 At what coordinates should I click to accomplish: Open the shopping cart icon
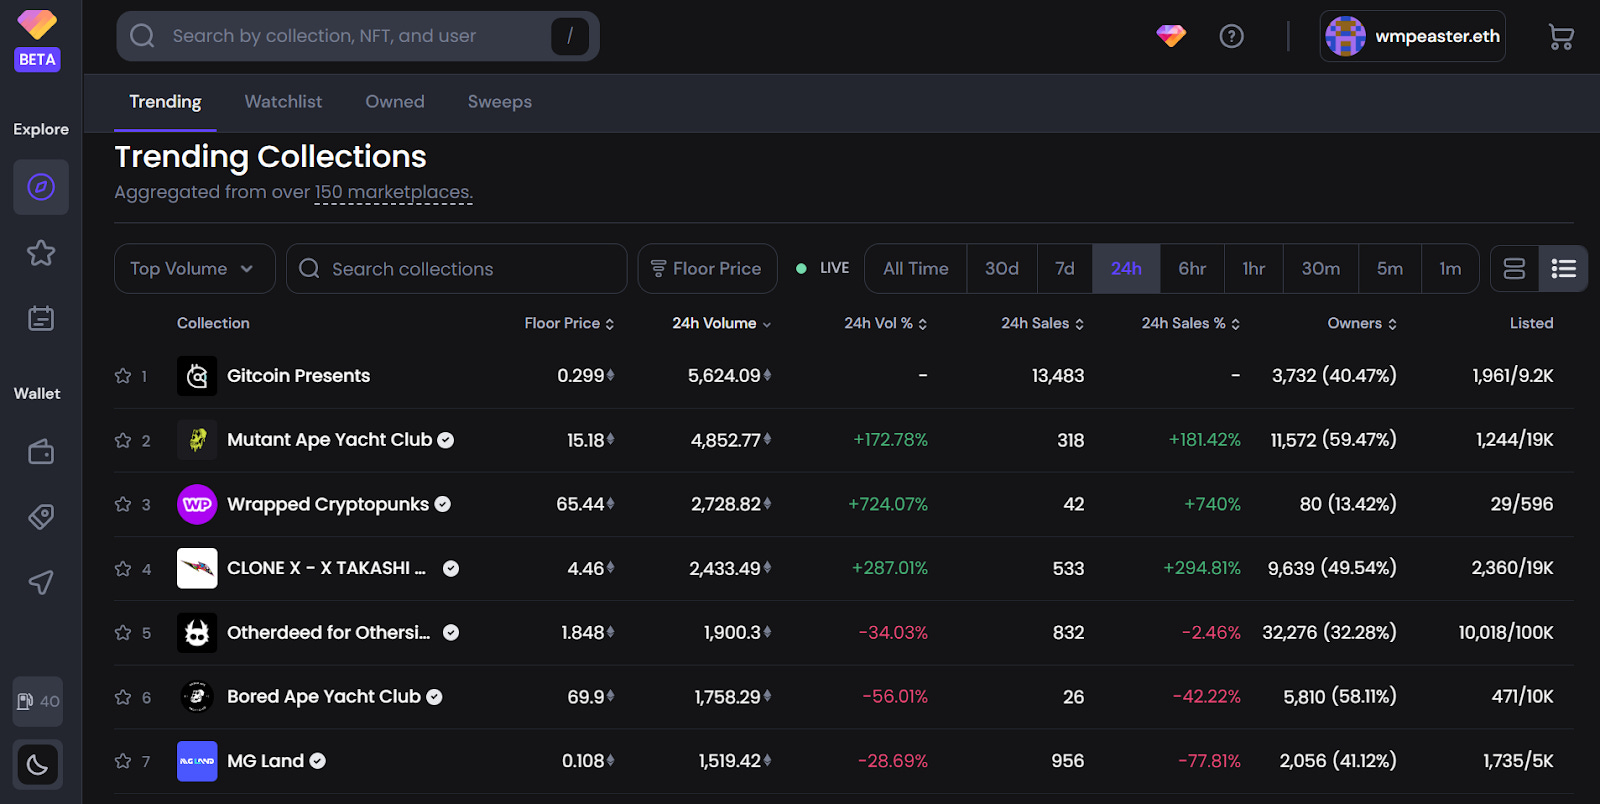tap(1560, 37)
